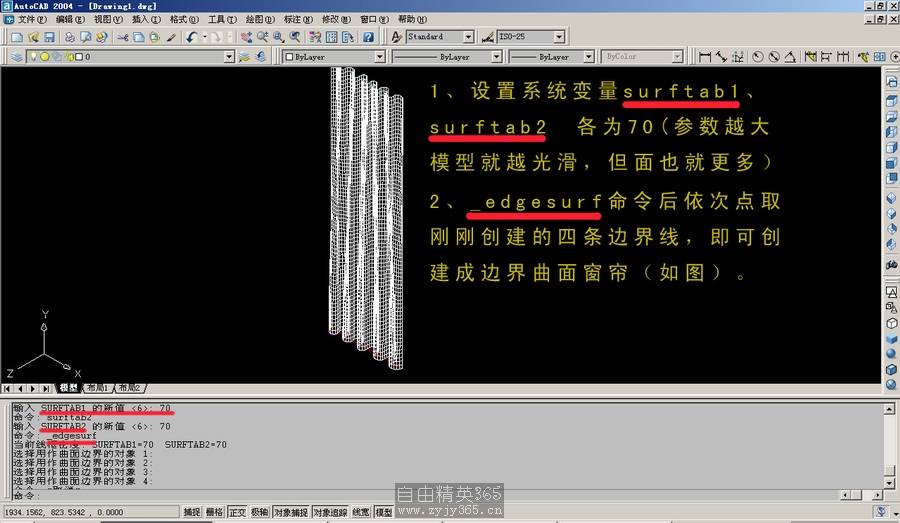Toggle 对象捕捉 (Object Snap) button
Image resolution: width=900 pixels, height=523 pixels.
point(291,512)
